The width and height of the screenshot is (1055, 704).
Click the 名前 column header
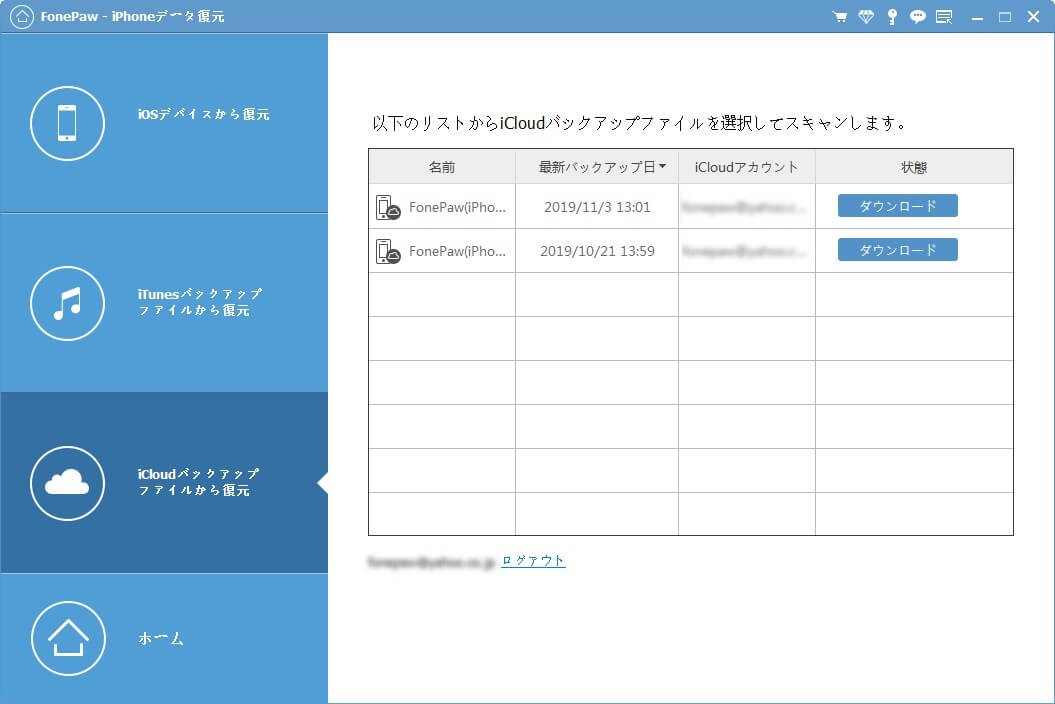[x=442, y=167]
